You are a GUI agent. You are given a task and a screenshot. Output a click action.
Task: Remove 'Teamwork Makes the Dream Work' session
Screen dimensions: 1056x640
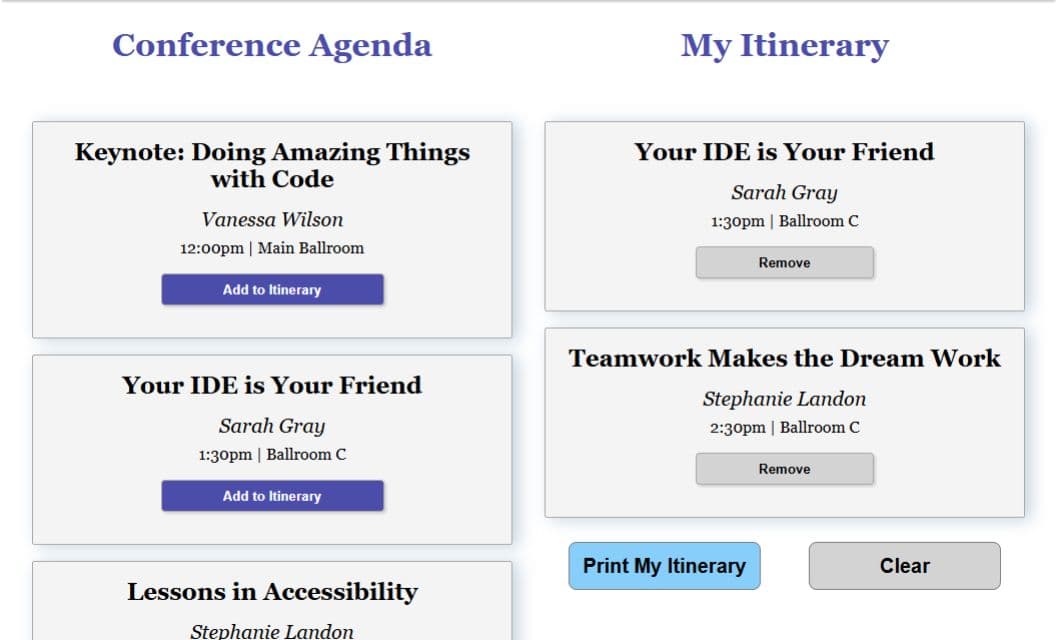(x=785, y=469)
